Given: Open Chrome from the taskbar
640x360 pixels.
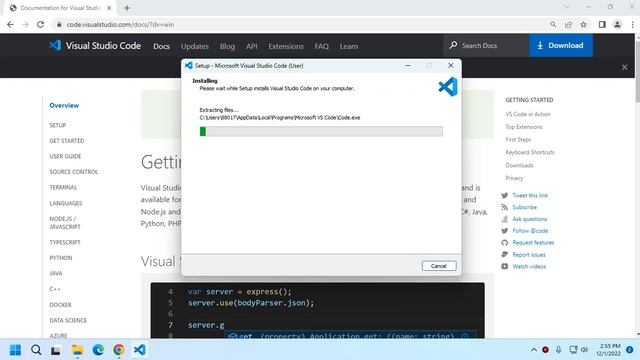Looking at the screenshot, I should point(119,350).
